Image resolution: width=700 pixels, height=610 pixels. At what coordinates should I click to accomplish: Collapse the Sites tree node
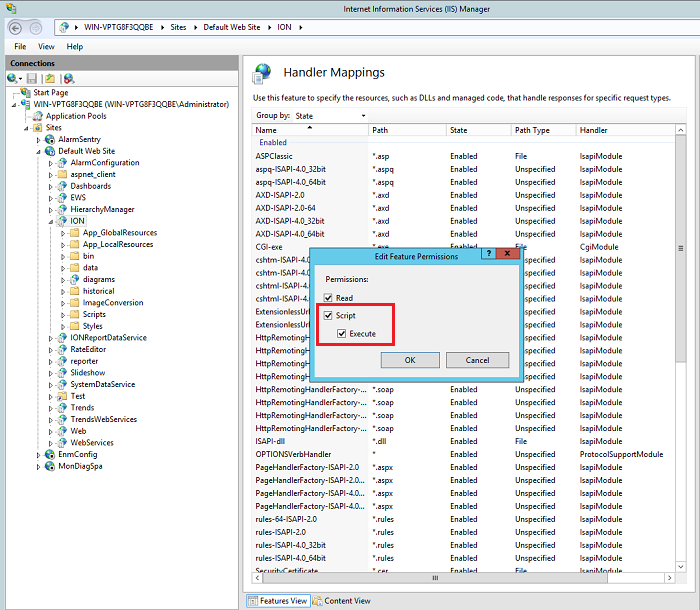[26, 129]
